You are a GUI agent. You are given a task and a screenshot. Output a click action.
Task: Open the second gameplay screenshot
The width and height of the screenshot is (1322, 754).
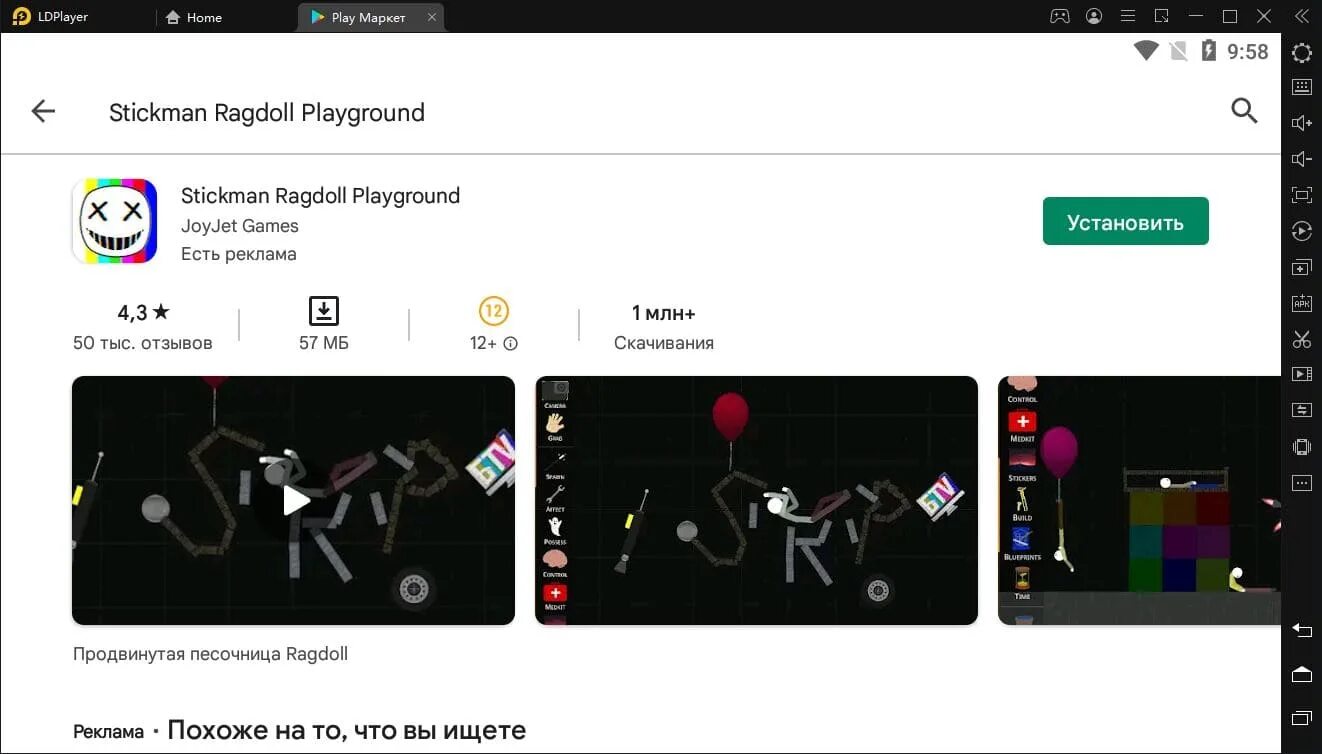click(x=756, y=500)
